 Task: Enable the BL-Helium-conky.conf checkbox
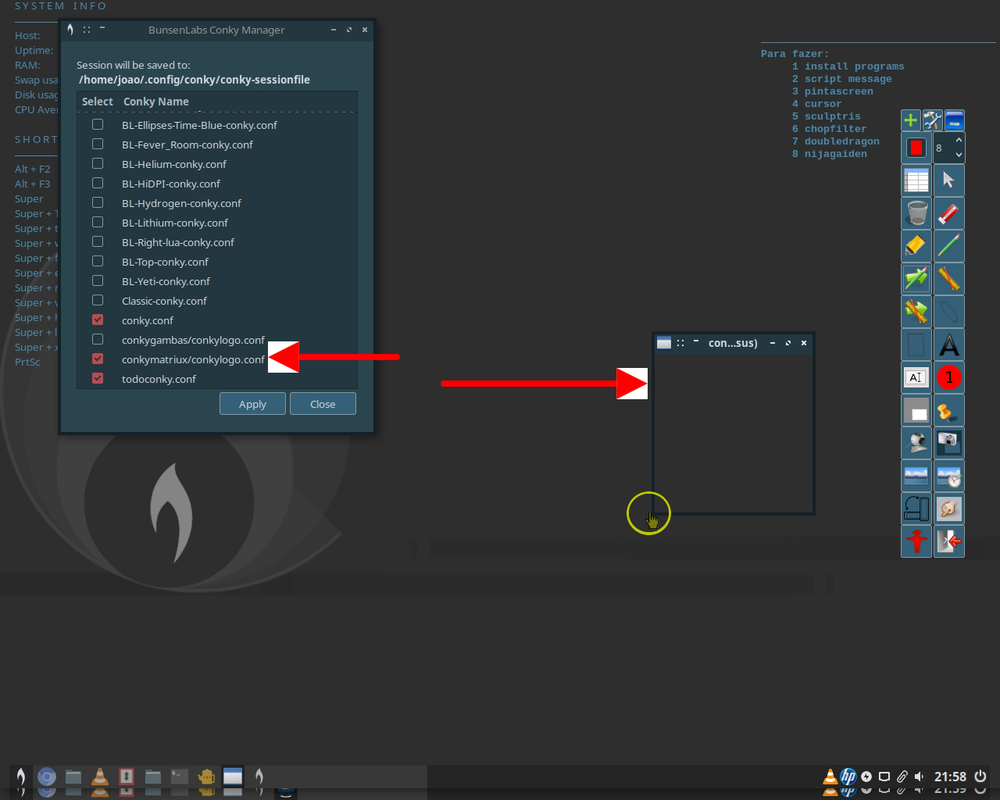coord(98,164)
